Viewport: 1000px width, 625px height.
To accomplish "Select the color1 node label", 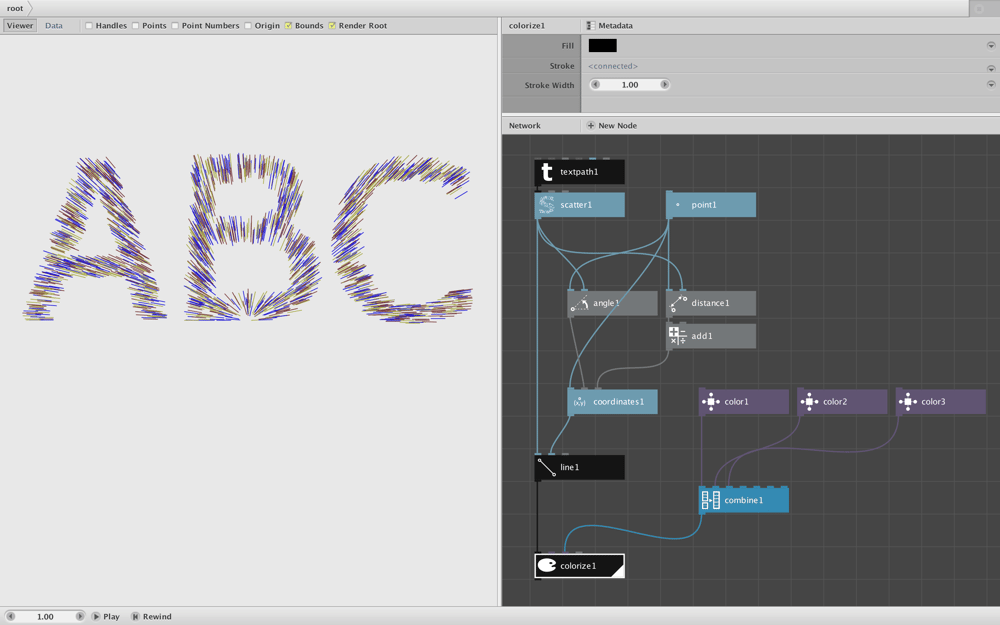I will [x=737, y=402].
